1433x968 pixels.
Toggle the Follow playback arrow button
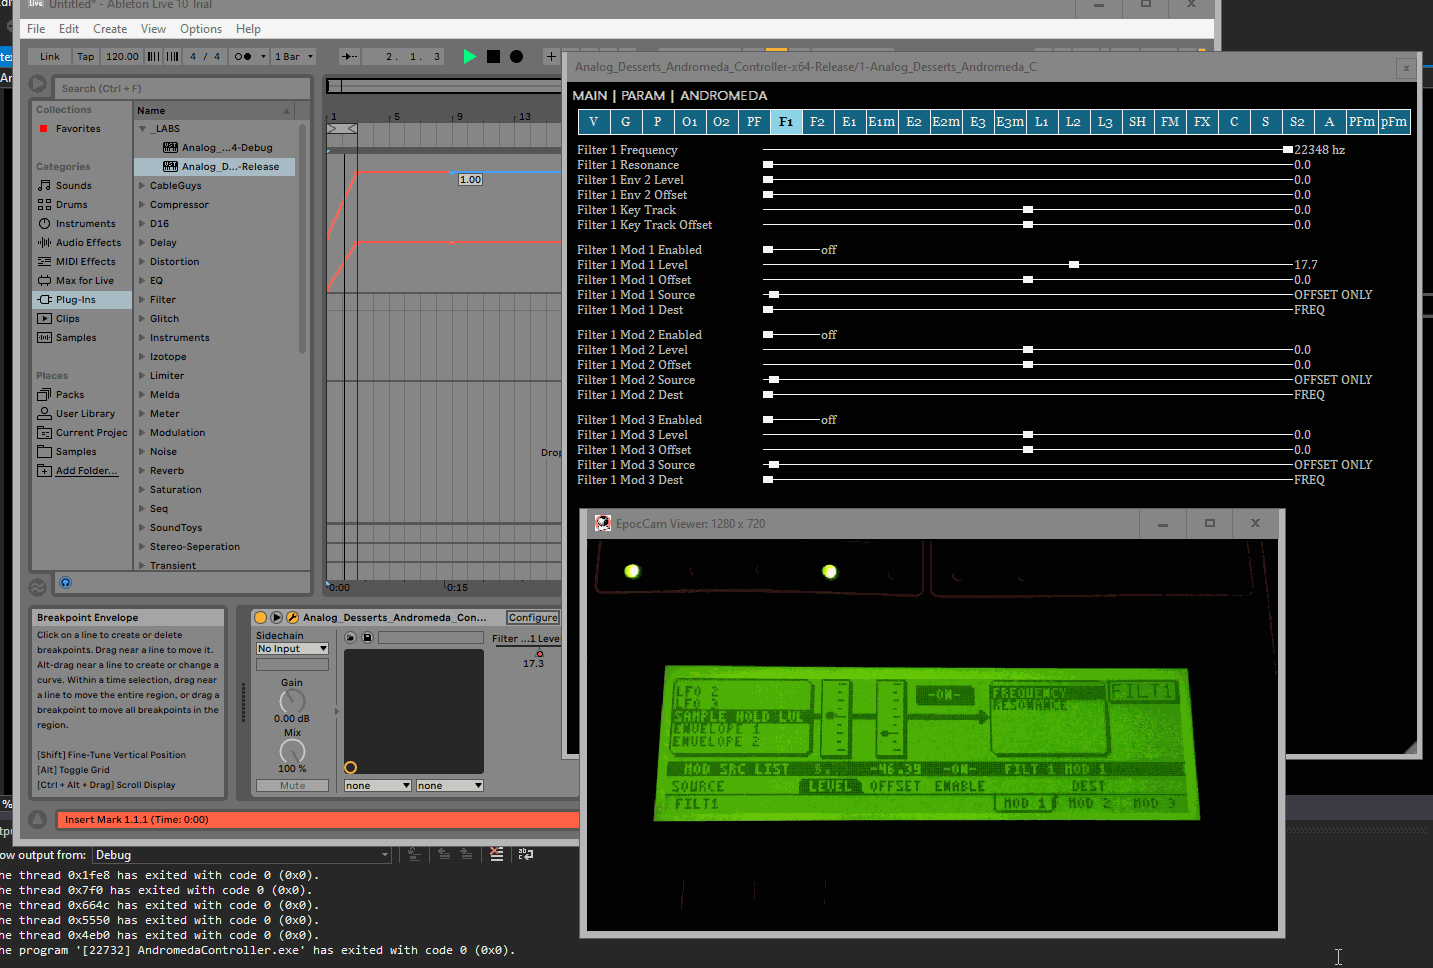[x=349, y=57]
